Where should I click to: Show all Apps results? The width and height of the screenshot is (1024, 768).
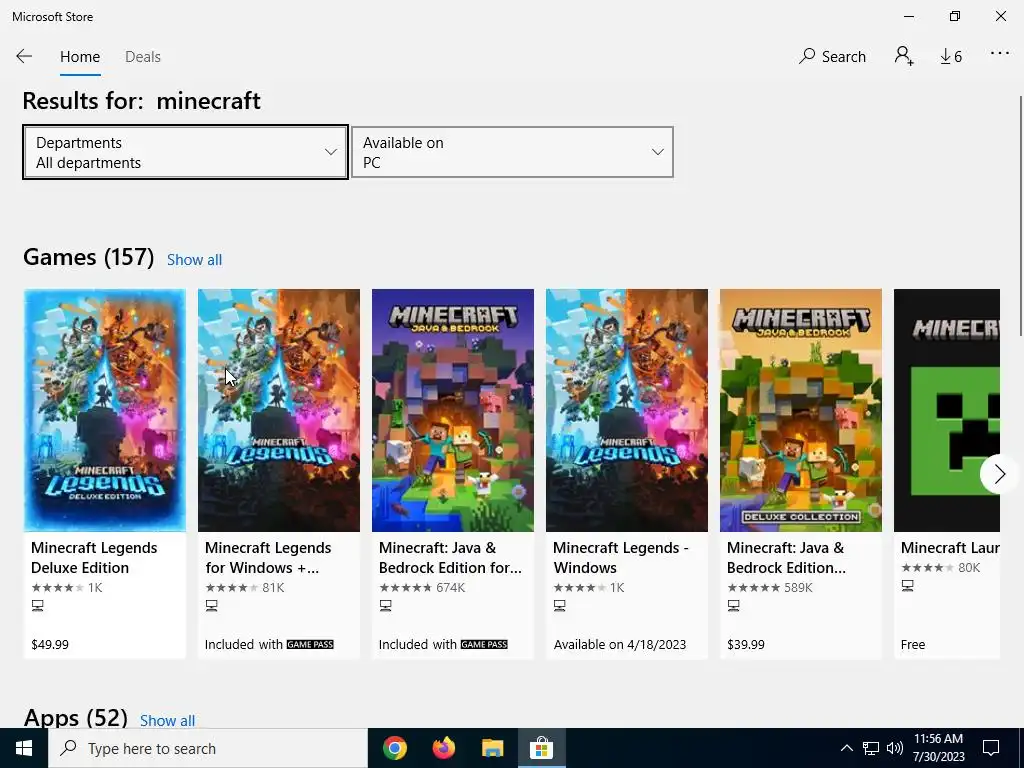(x=167, y=720)
